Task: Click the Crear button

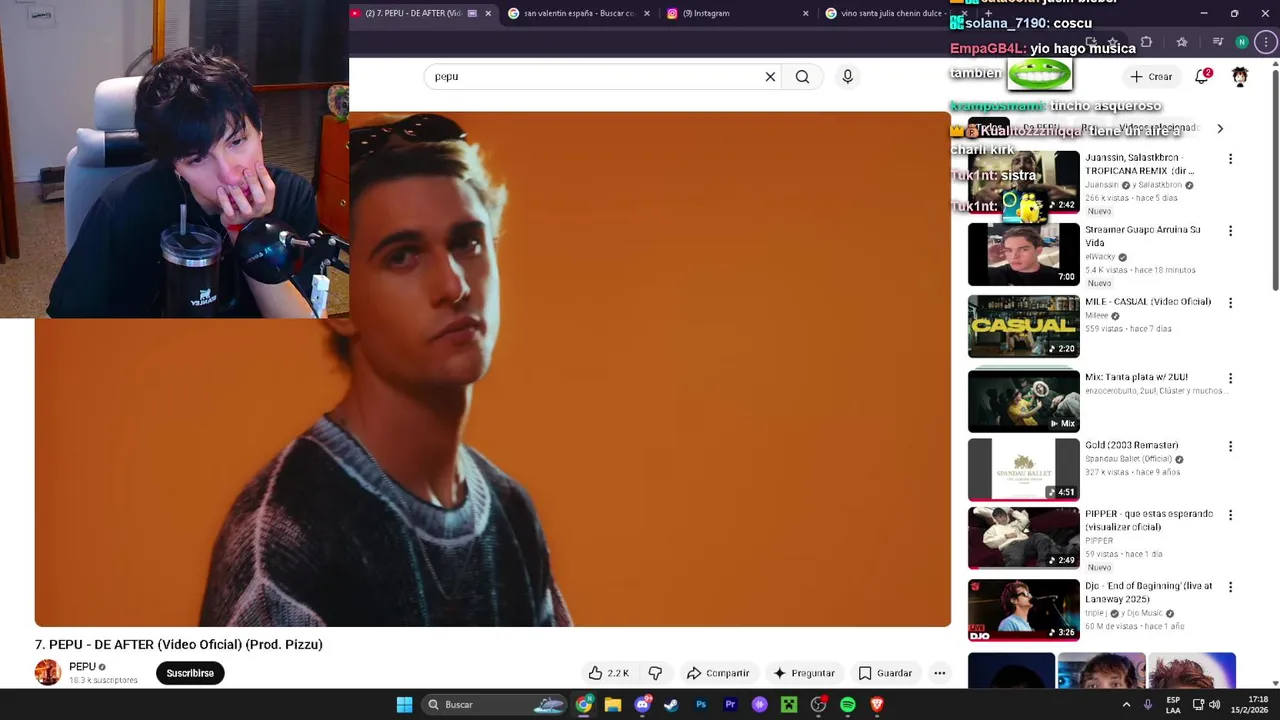Action: [x=1151, y=76]
